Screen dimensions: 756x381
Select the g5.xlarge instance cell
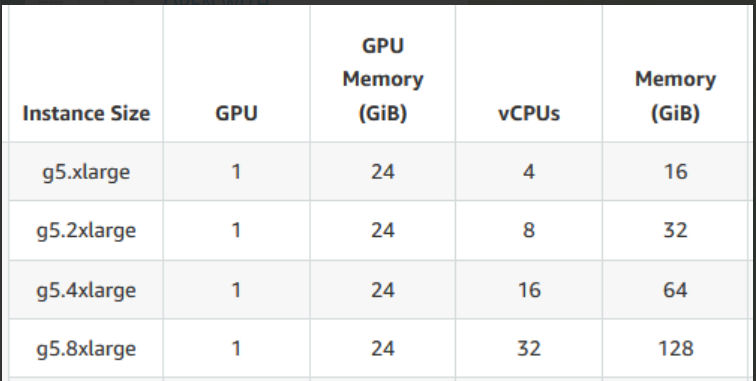coord(86,172)
